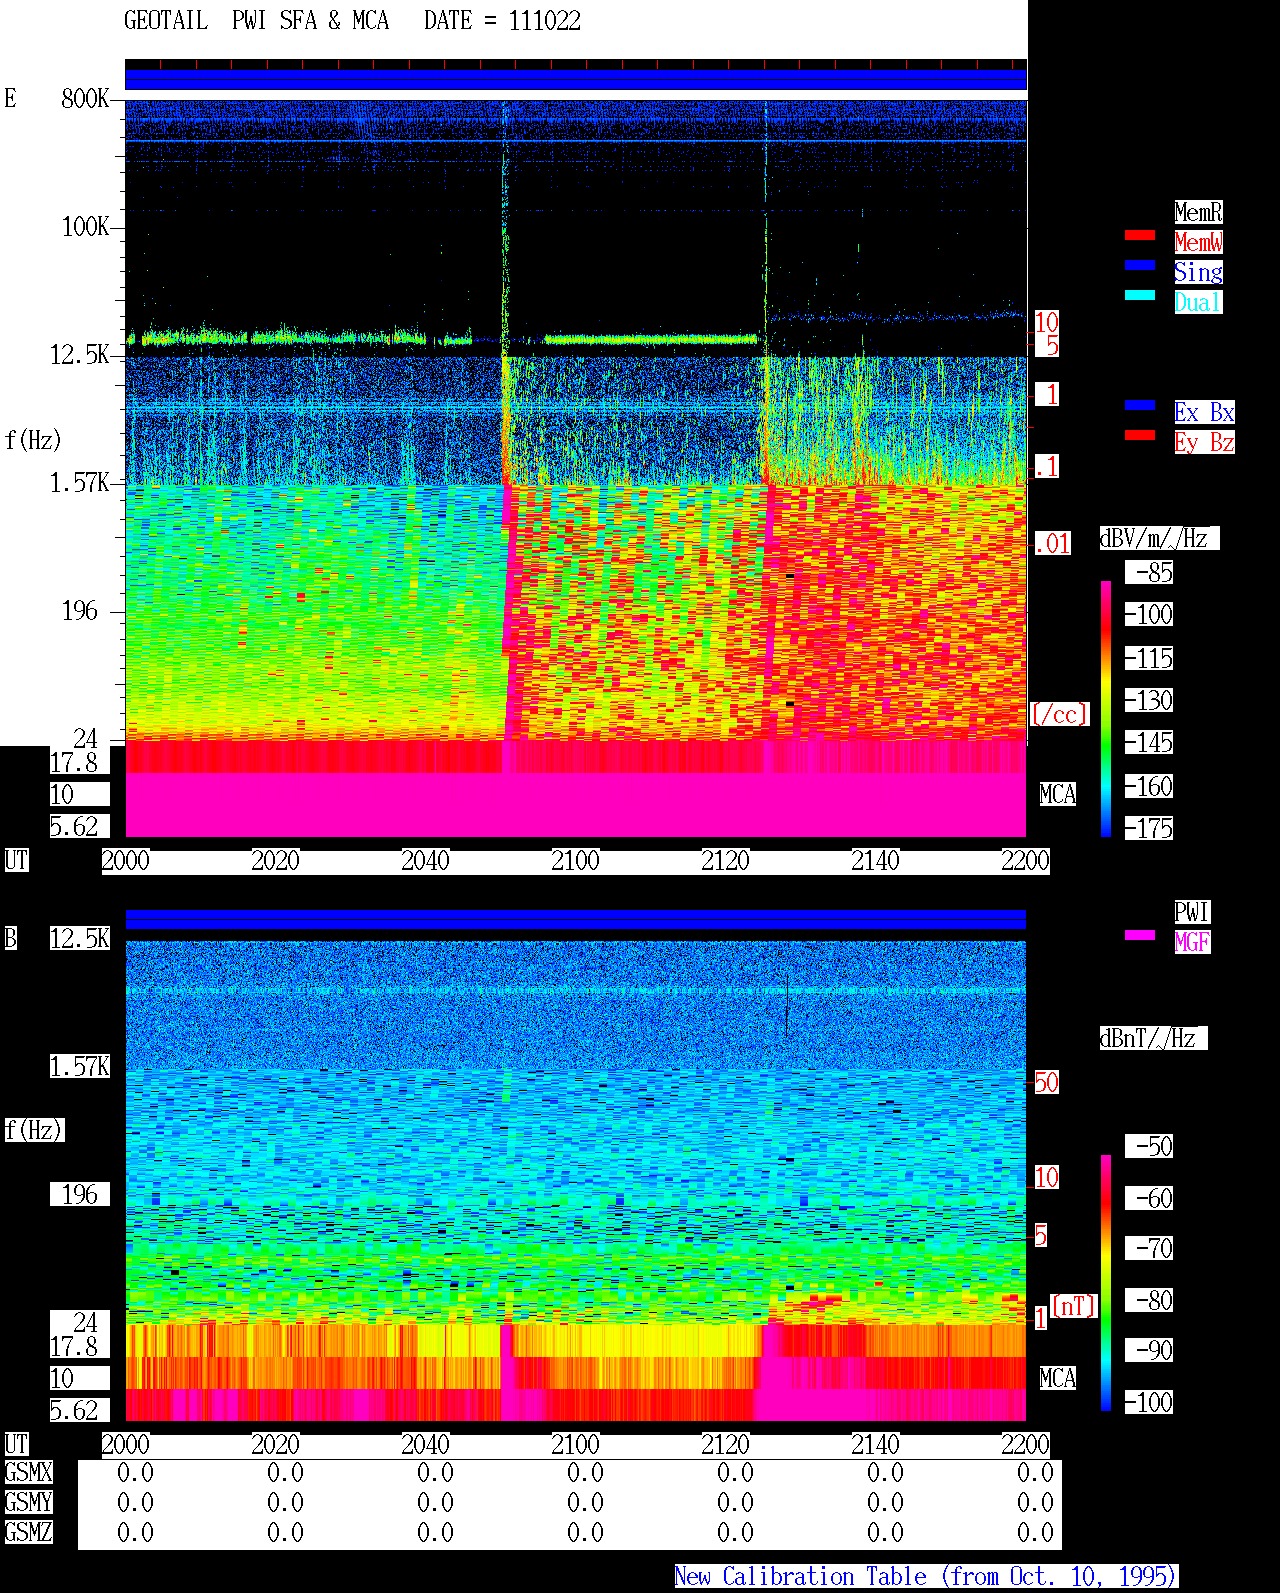Click the 800K frequency axis label

click(85, 99)
